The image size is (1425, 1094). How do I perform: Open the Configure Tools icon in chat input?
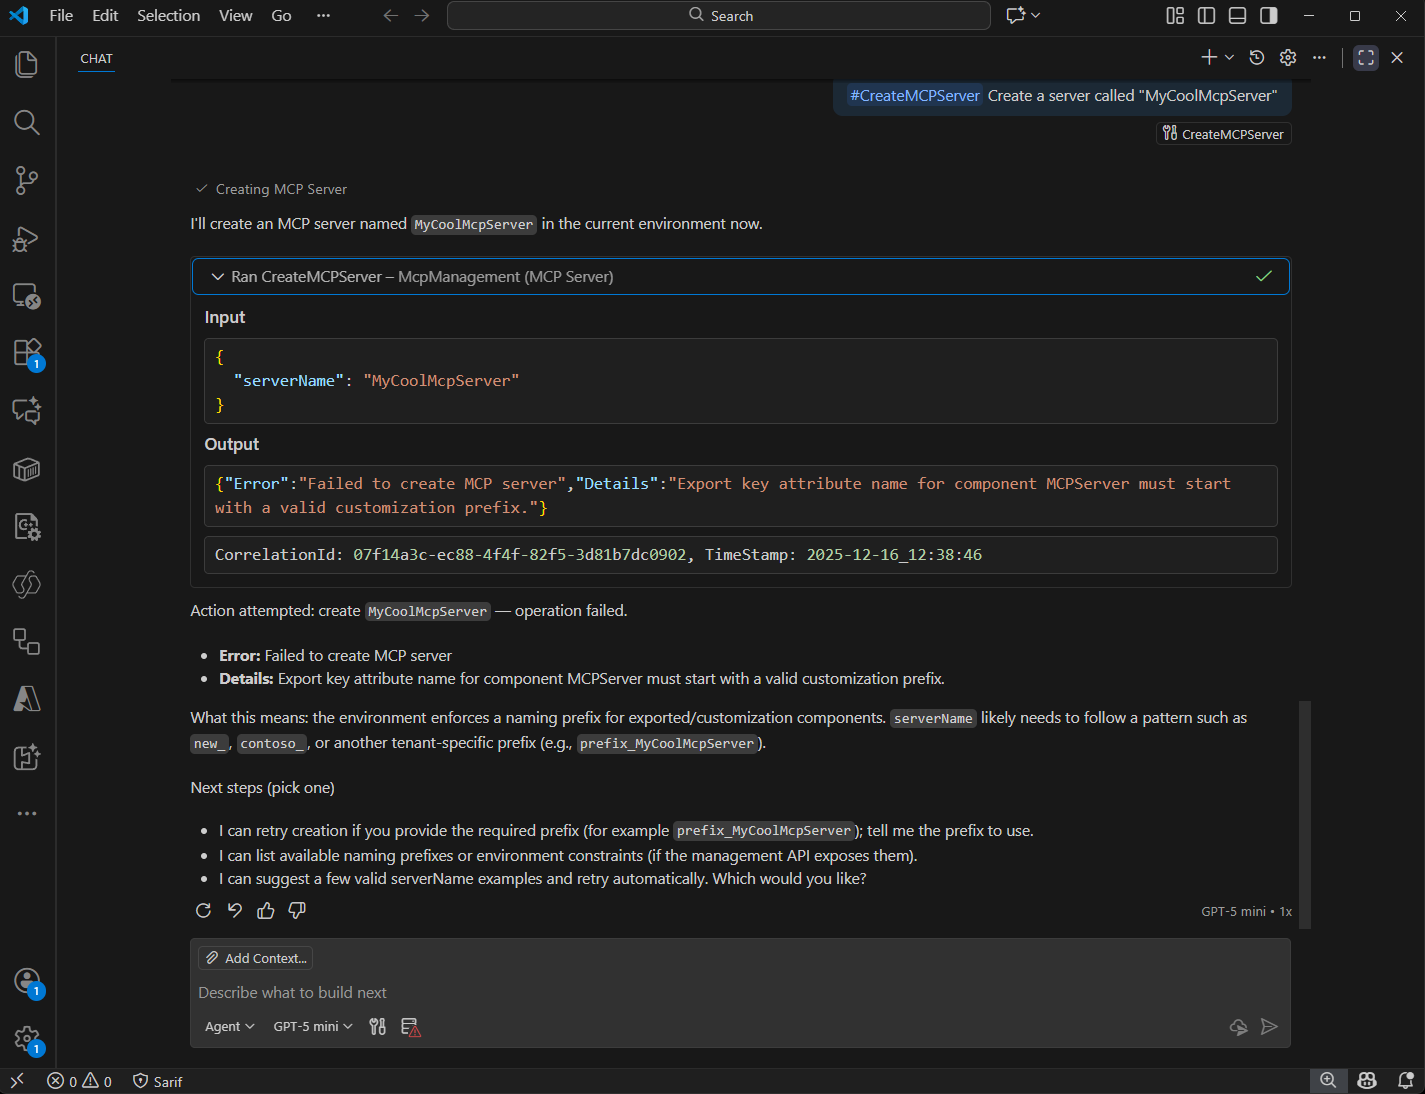377,1027
